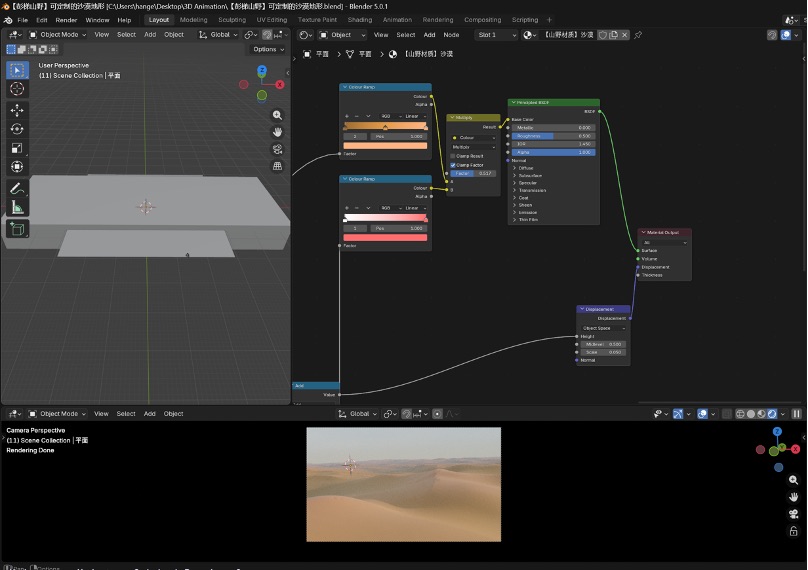Click camera view icon in bottom viewport
The image size is (808, 570).
pyautogui.click(x=794, y=514)
